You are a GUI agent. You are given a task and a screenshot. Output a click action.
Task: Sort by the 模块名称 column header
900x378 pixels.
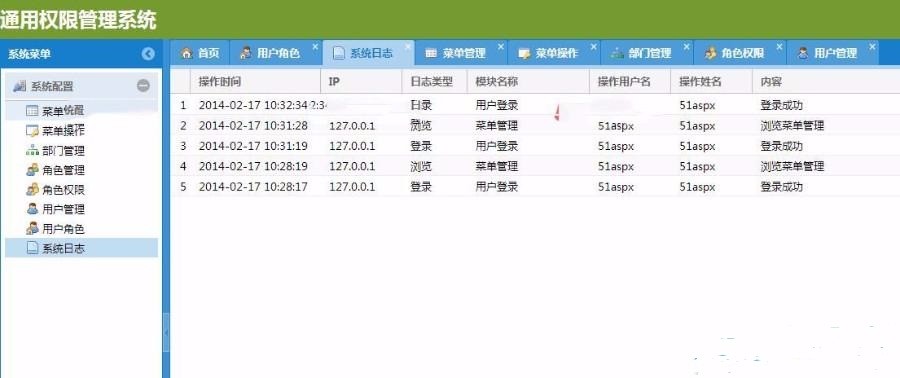pyautogui.click(x=528, y=81)
